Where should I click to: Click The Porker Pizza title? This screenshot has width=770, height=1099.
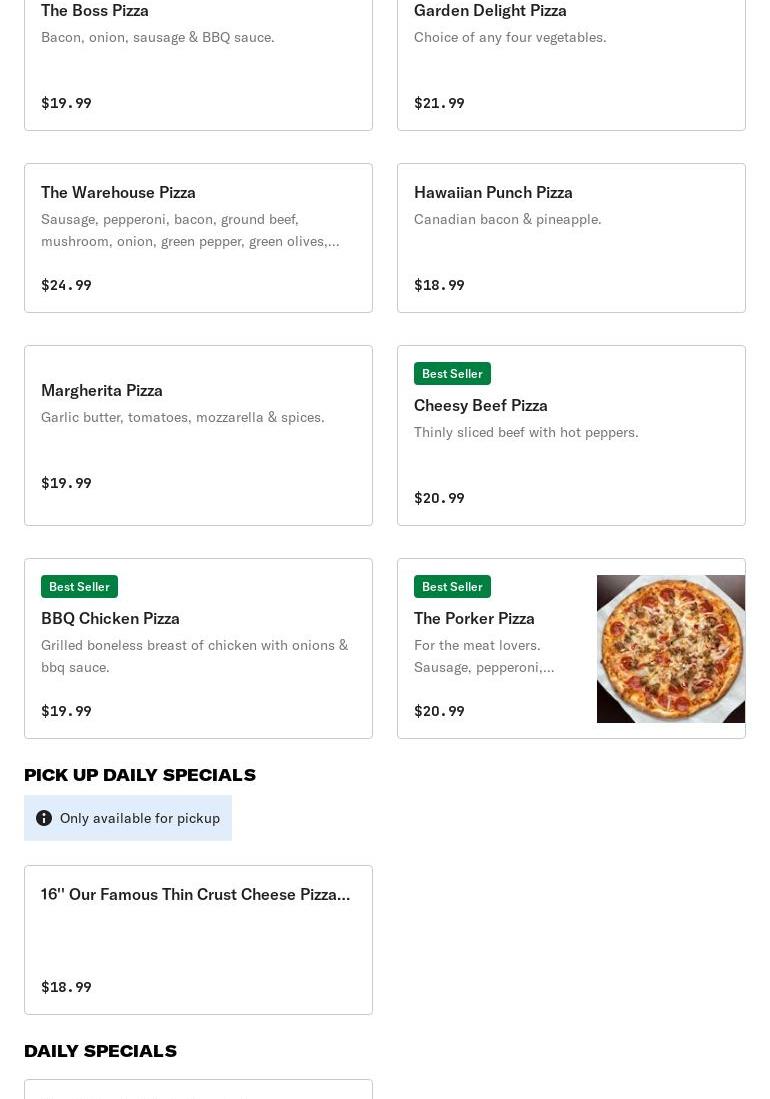[x=474, y=618]
